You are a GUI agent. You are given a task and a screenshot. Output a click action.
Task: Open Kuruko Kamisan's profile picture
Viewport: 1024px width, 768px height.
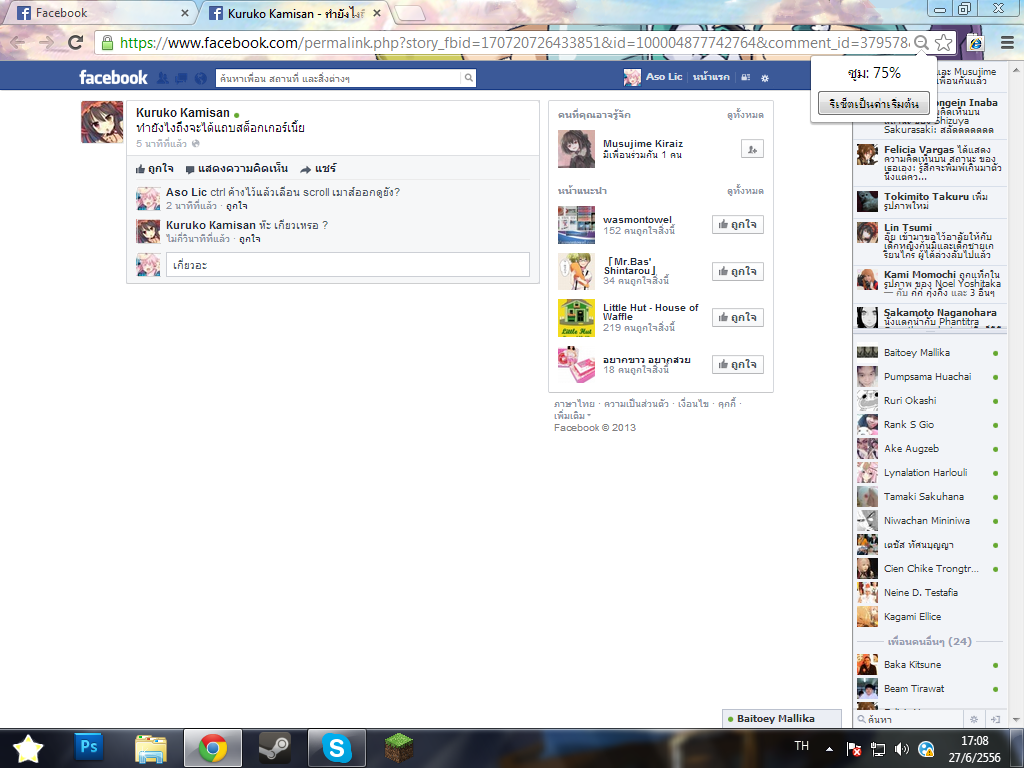pos(102,122)
